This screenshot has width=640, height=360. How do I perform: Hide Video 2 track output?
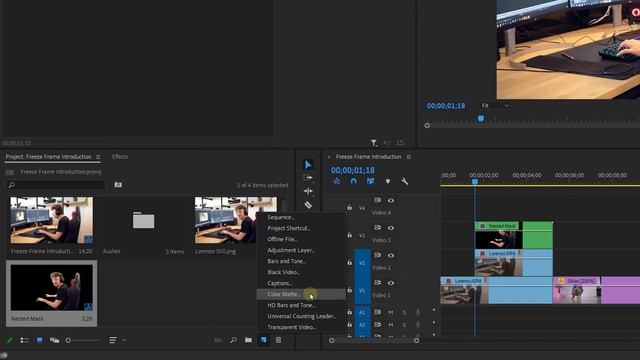tap(391, 256)
